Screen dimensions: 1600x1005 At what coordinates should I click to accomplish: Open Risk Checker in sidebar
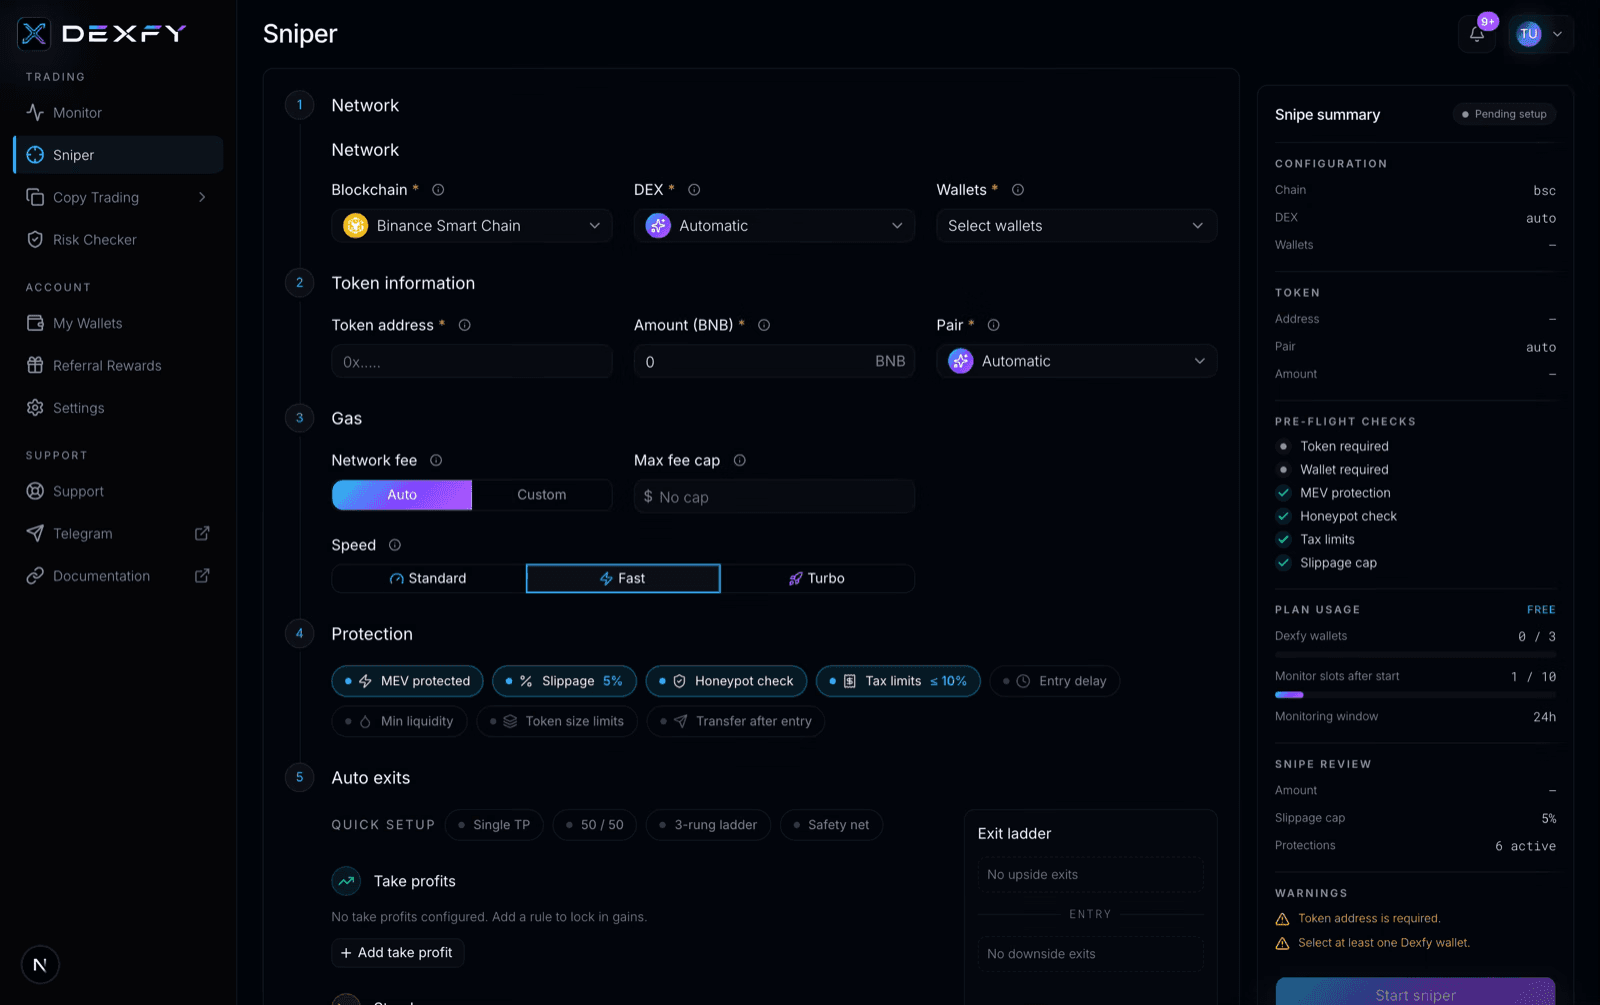[119, 240]
